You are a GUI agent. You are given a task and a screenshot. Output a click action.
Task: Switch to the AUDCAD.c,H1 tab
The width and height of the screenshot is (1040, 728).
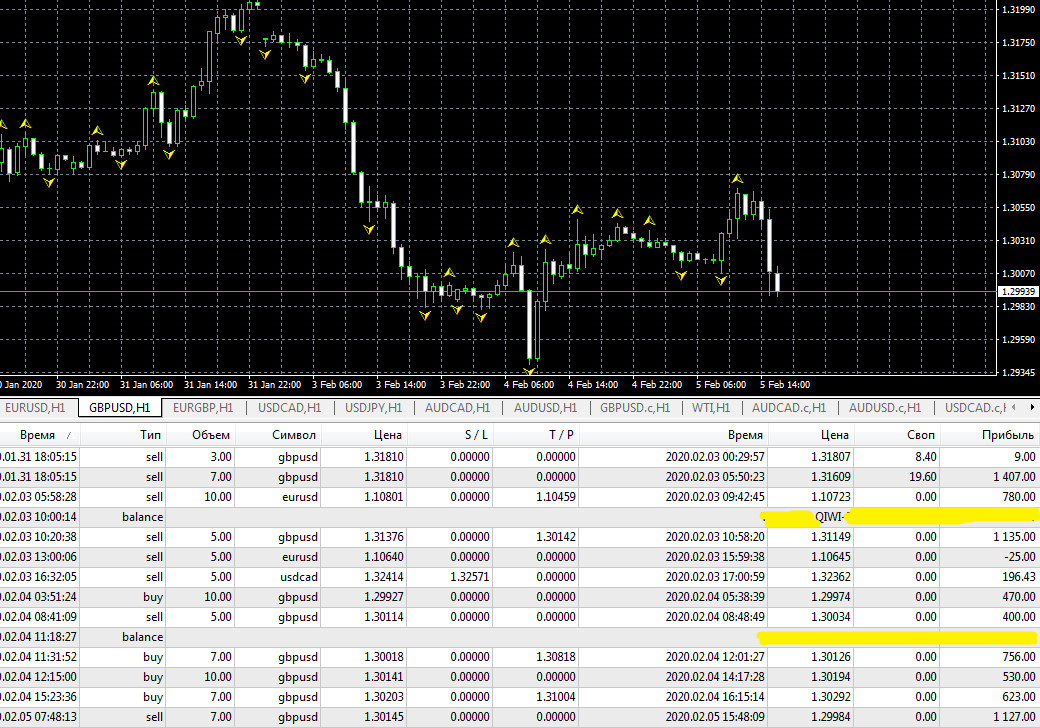coord(789,408)
